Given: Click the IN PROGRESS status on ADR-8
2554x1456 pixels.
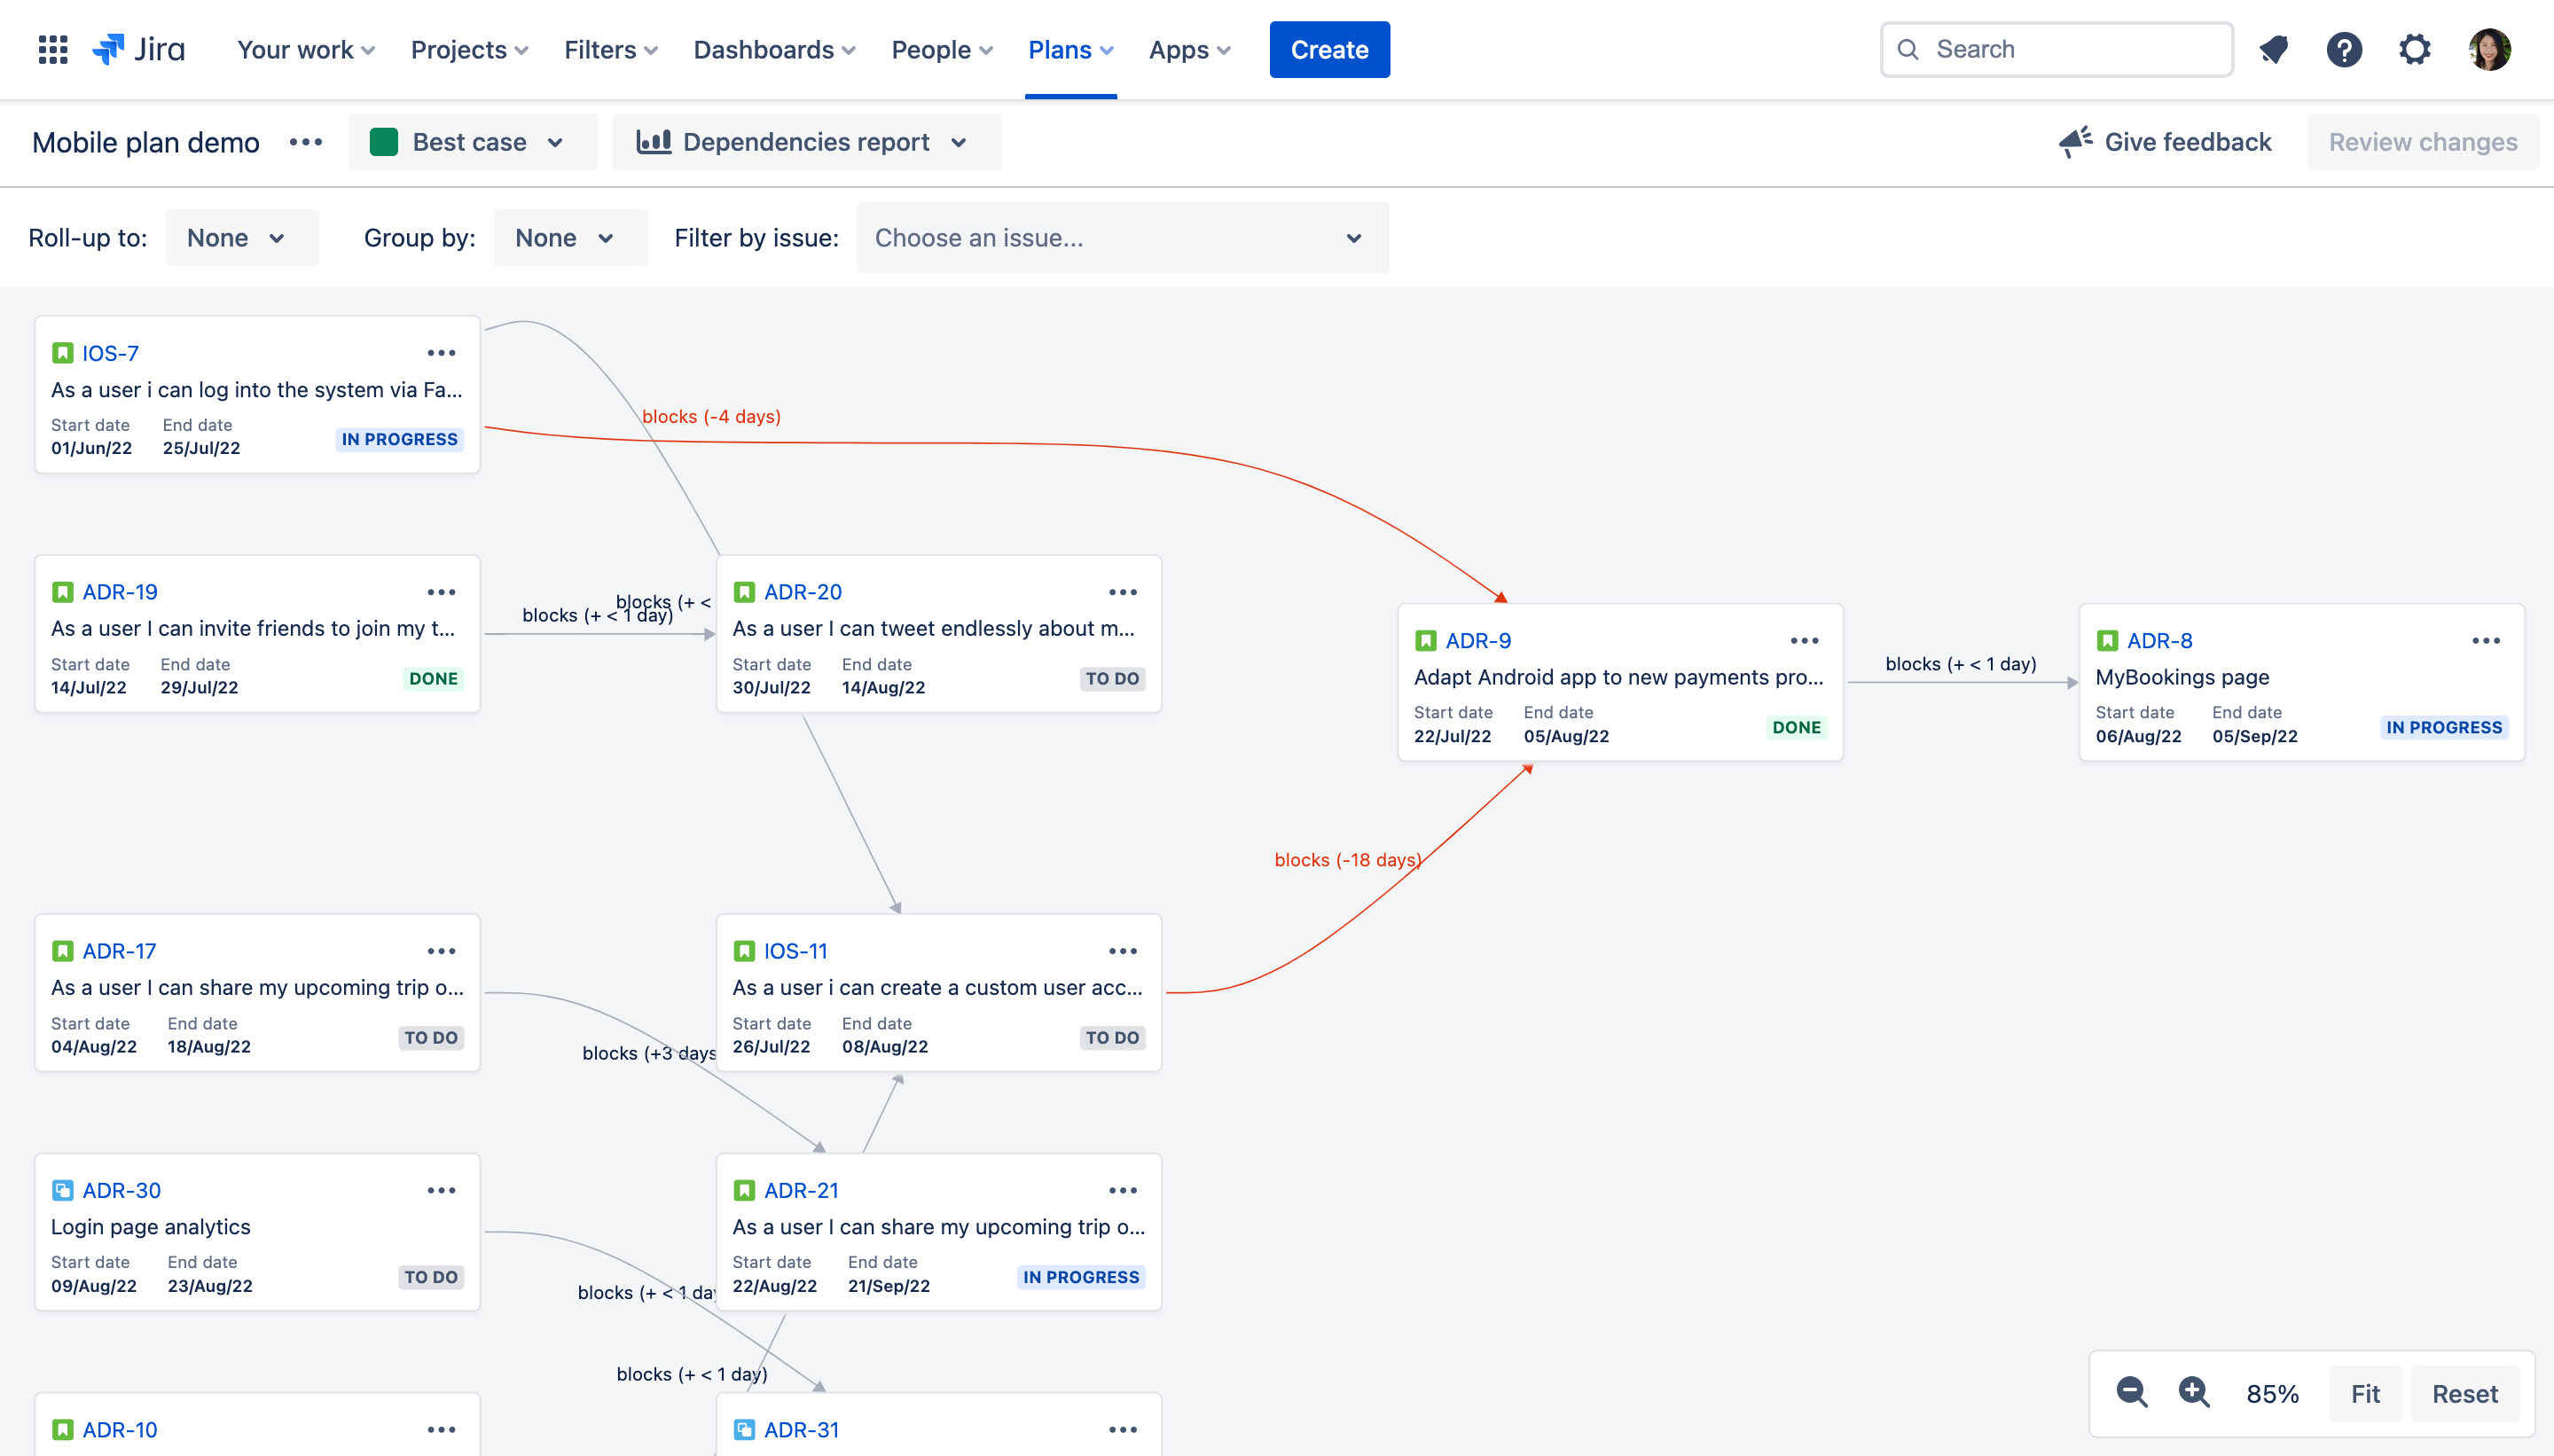Looking at the screenshot, I should (2443, 727).
